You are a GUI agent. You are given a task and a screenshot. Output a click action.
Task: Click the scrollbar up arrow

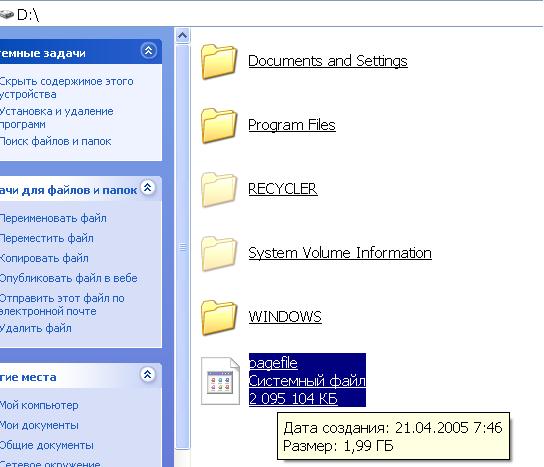tap(182, 35)
